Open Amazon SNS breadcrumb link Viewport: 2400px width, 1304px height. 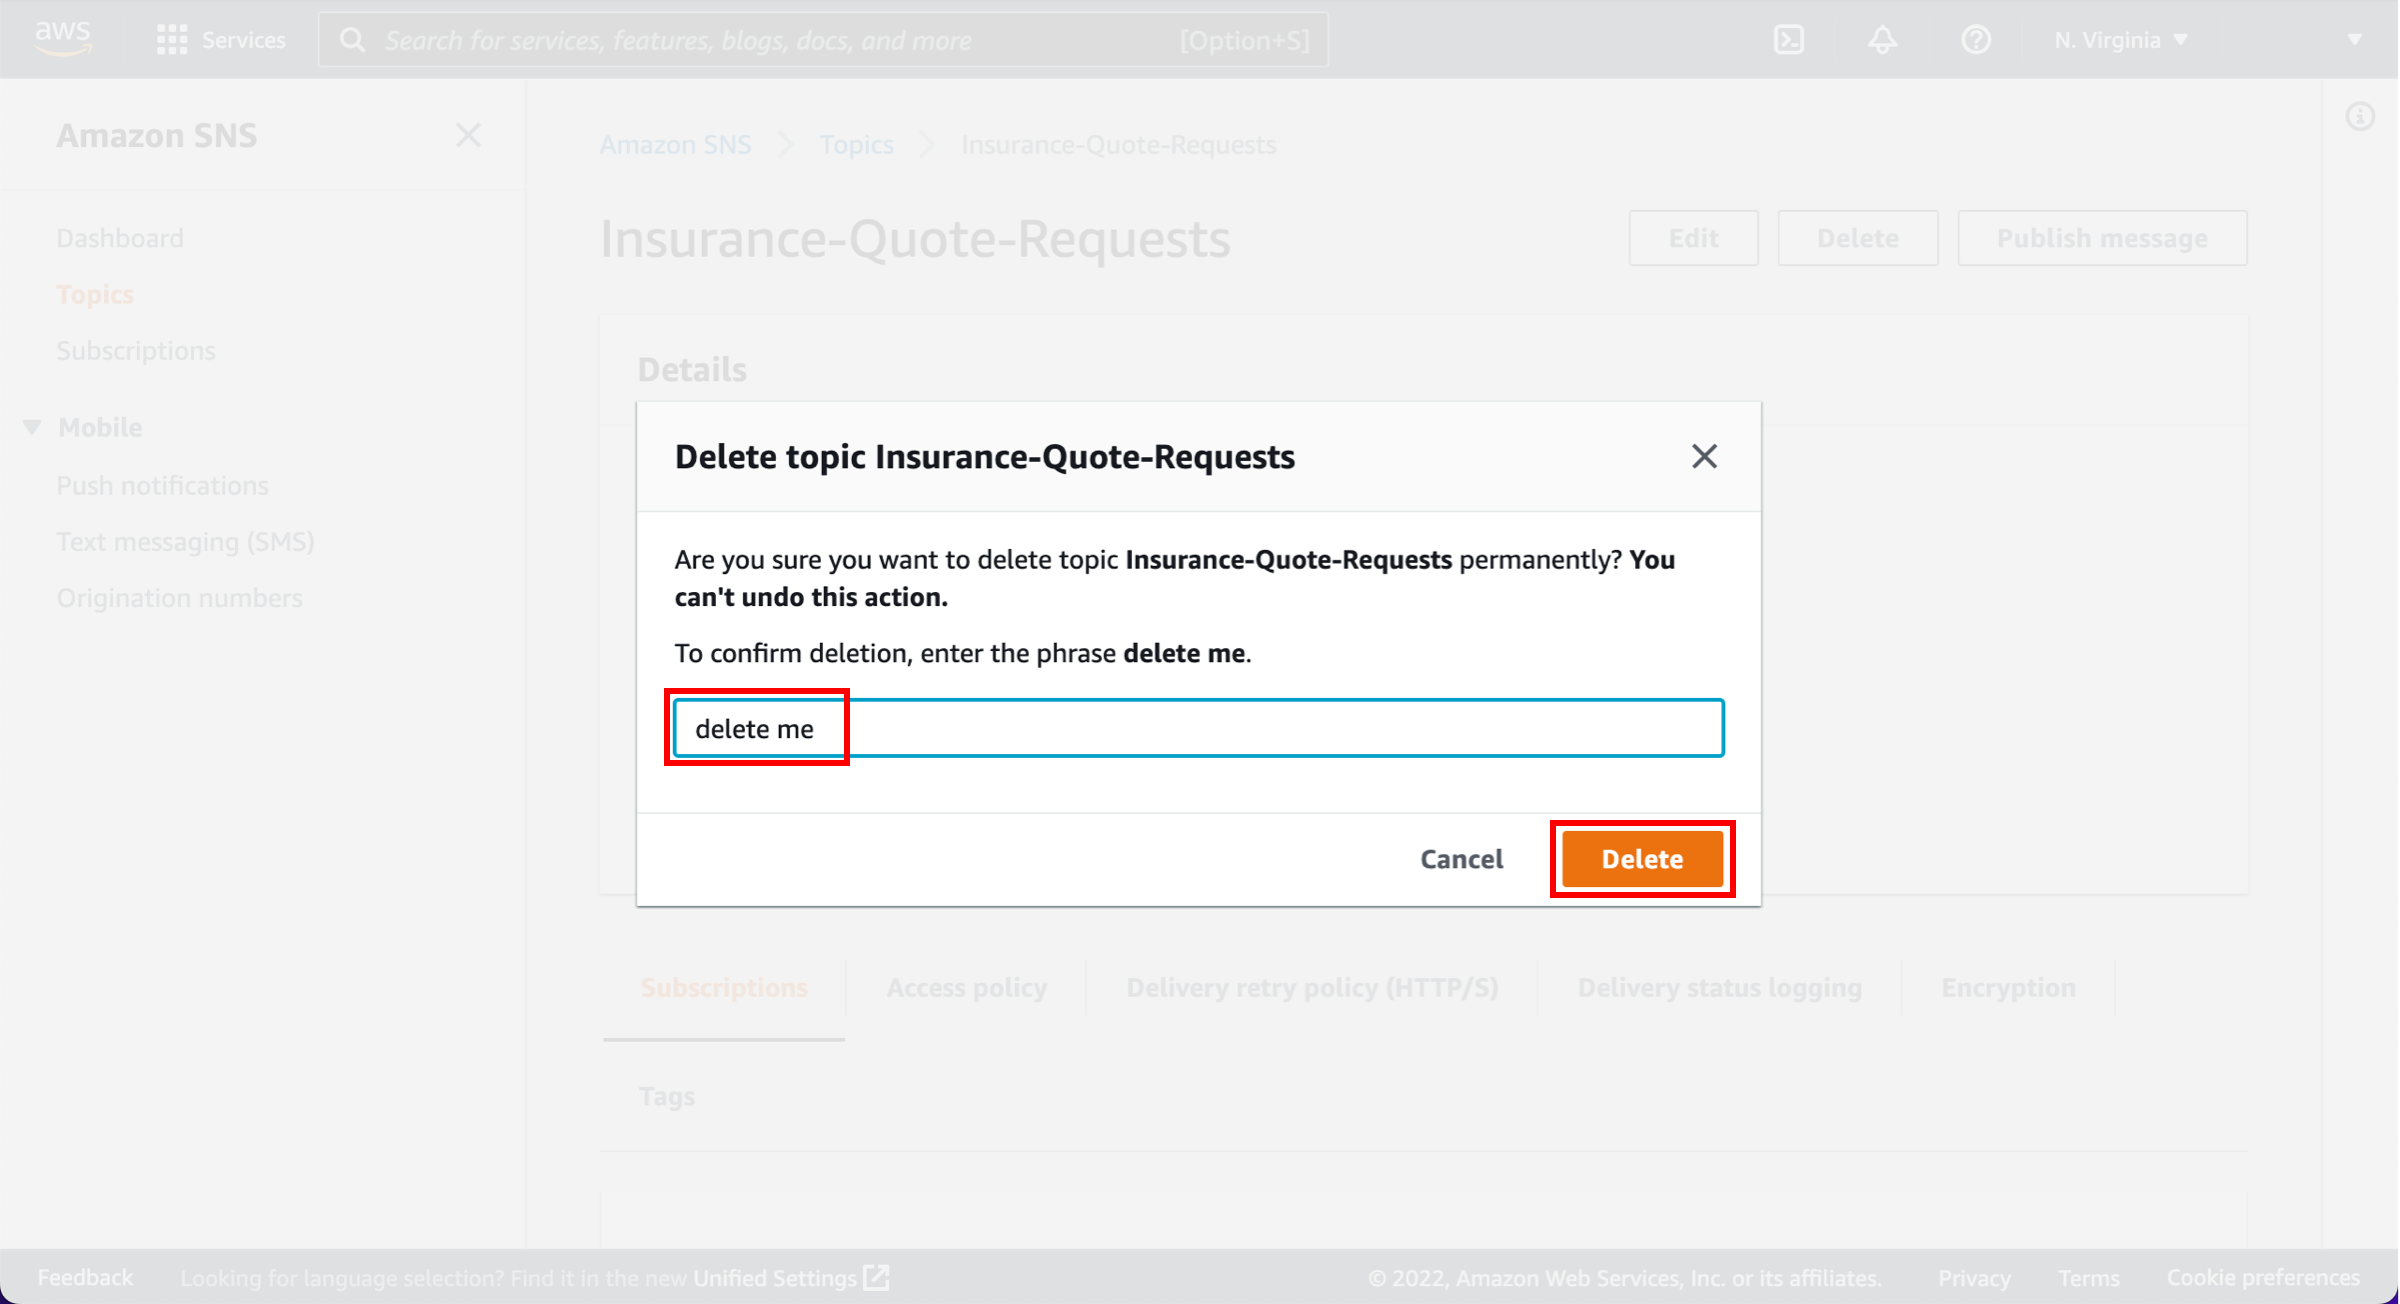coord(676,145)
